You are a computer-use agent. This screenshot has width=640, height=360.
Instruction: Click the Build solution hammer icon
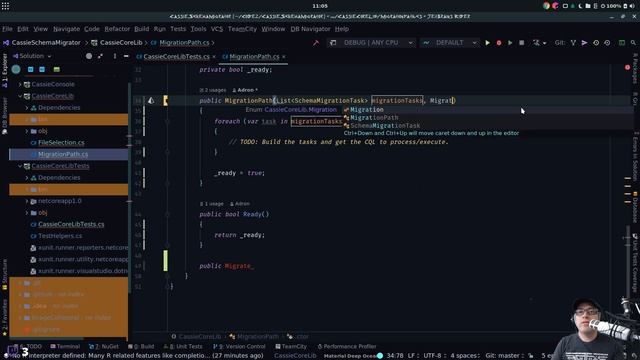pos(316,42)
